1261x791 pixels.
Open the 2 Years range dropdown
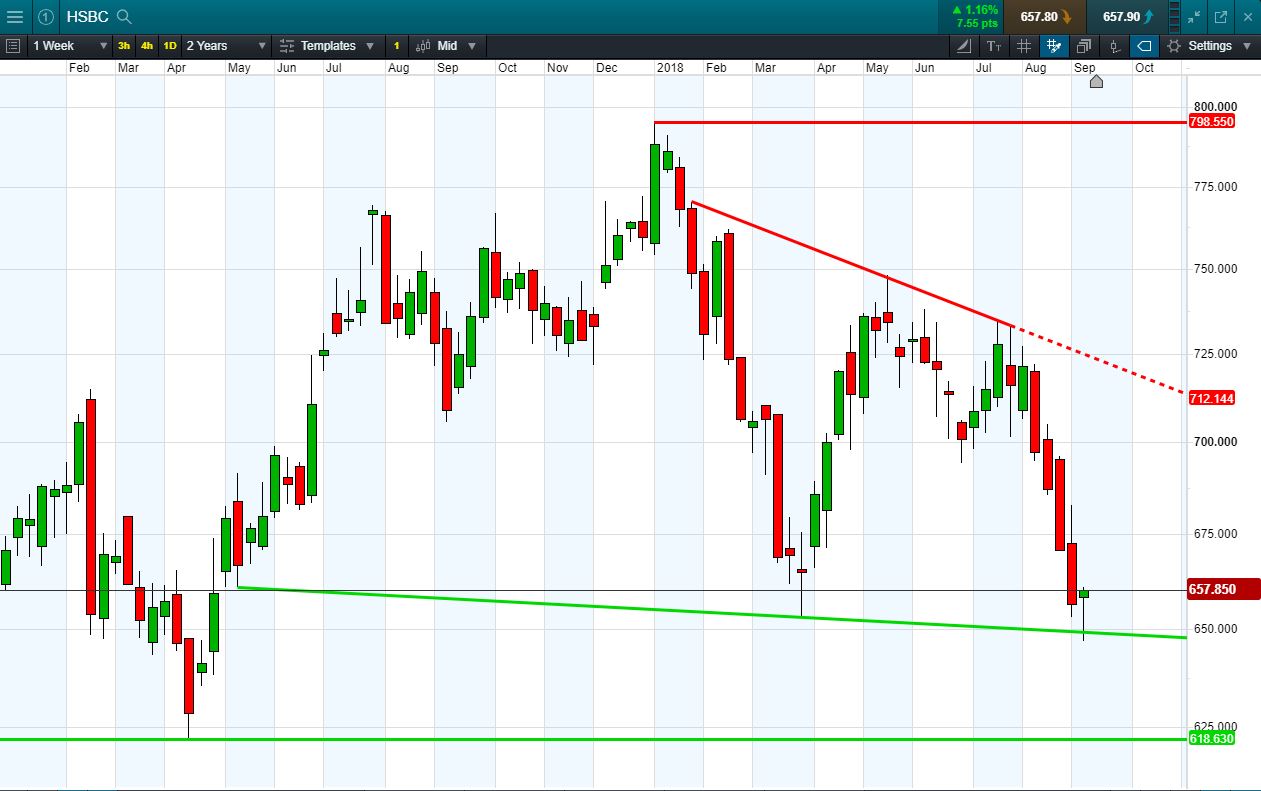pos(226,46)
